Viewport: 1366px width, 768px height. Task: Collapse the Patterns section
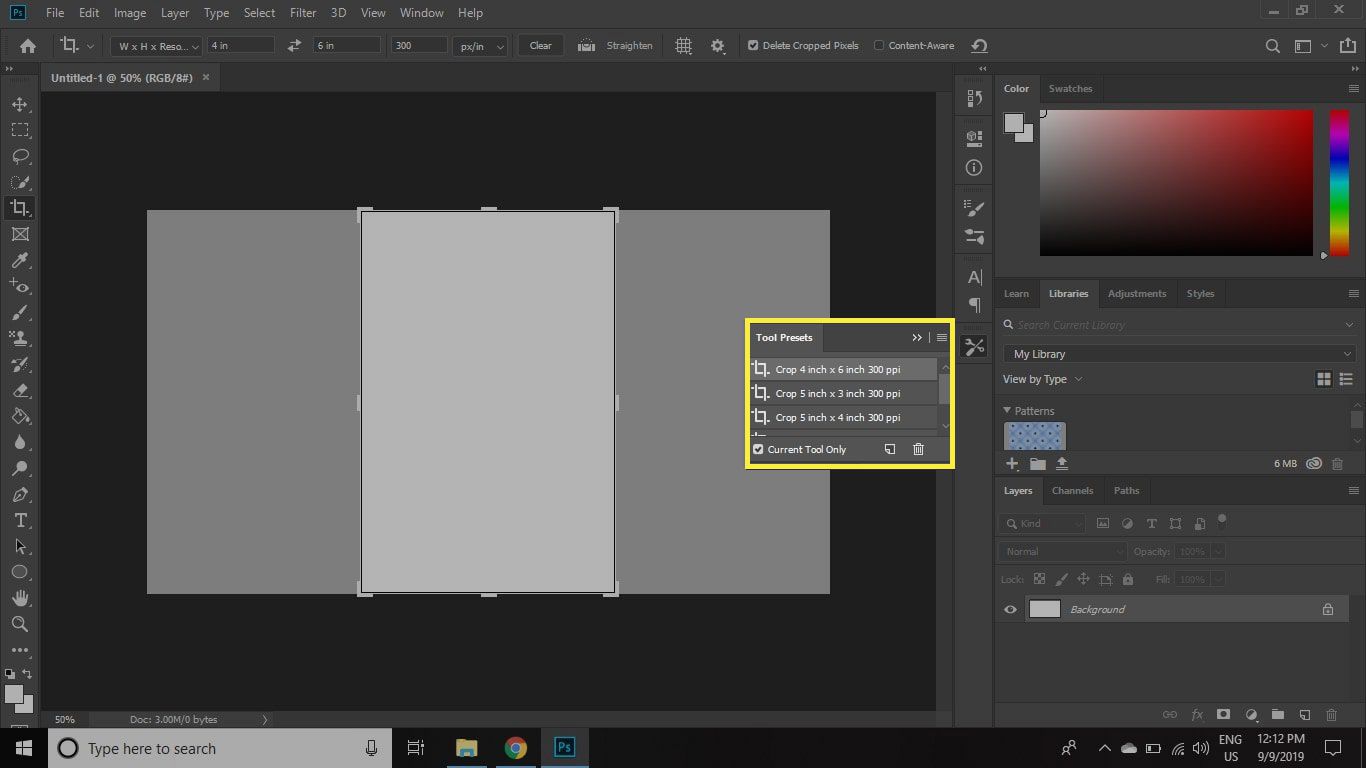point(1007,411)
